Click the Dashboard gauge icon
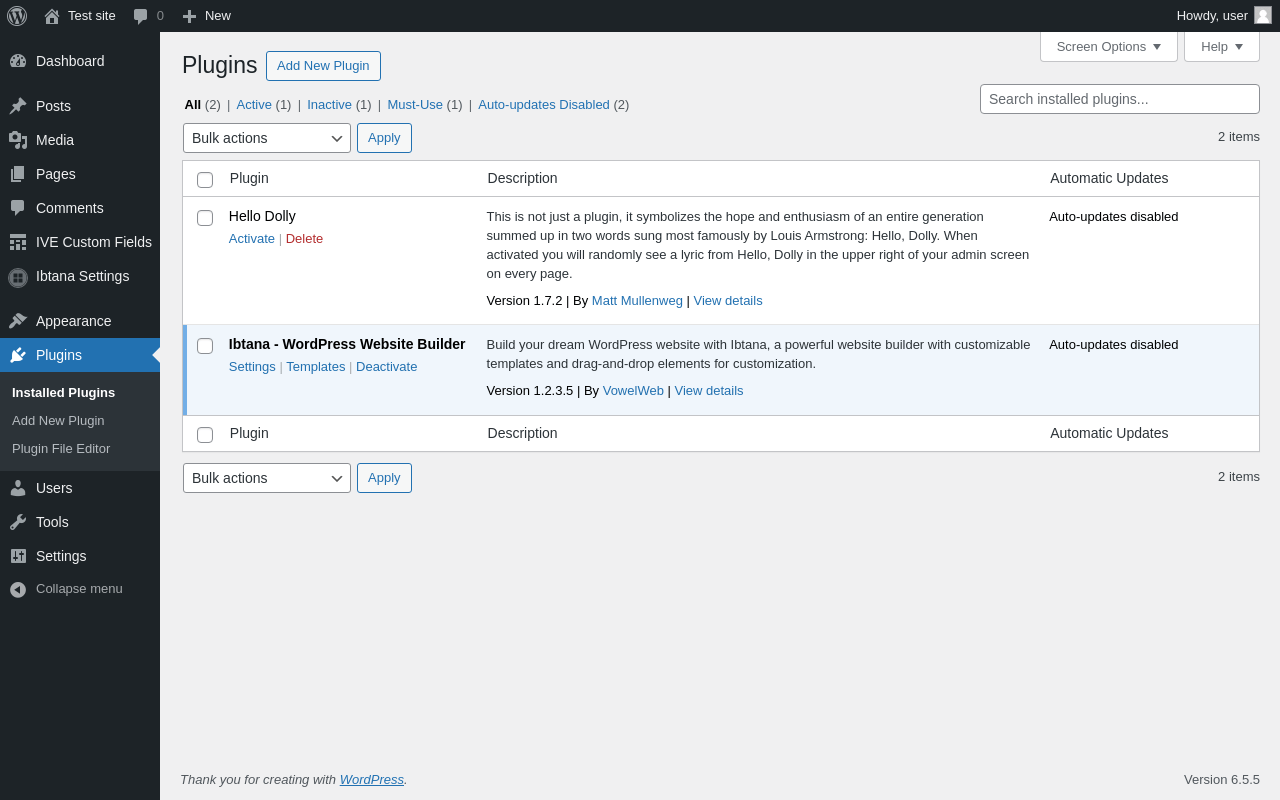This screenshot has width=1280, height=800. (18, 61)
